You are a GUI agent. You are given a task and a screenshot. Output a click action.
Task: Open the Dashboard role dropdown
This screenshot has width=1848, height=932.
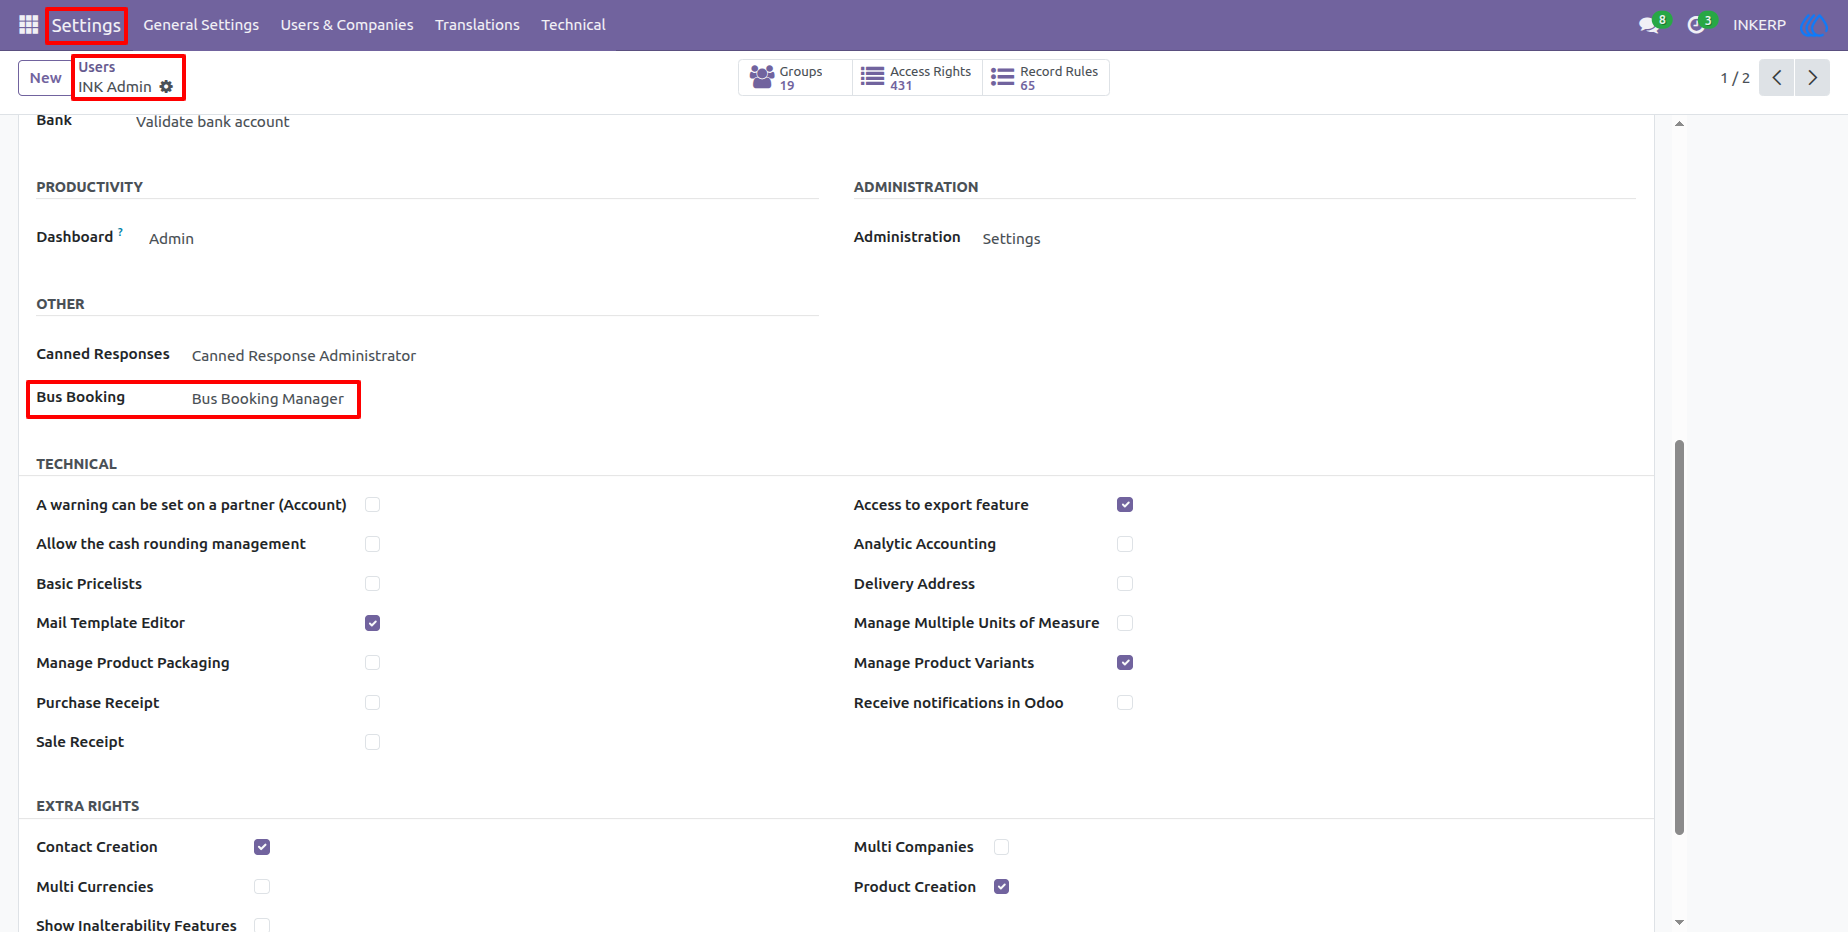172,239
